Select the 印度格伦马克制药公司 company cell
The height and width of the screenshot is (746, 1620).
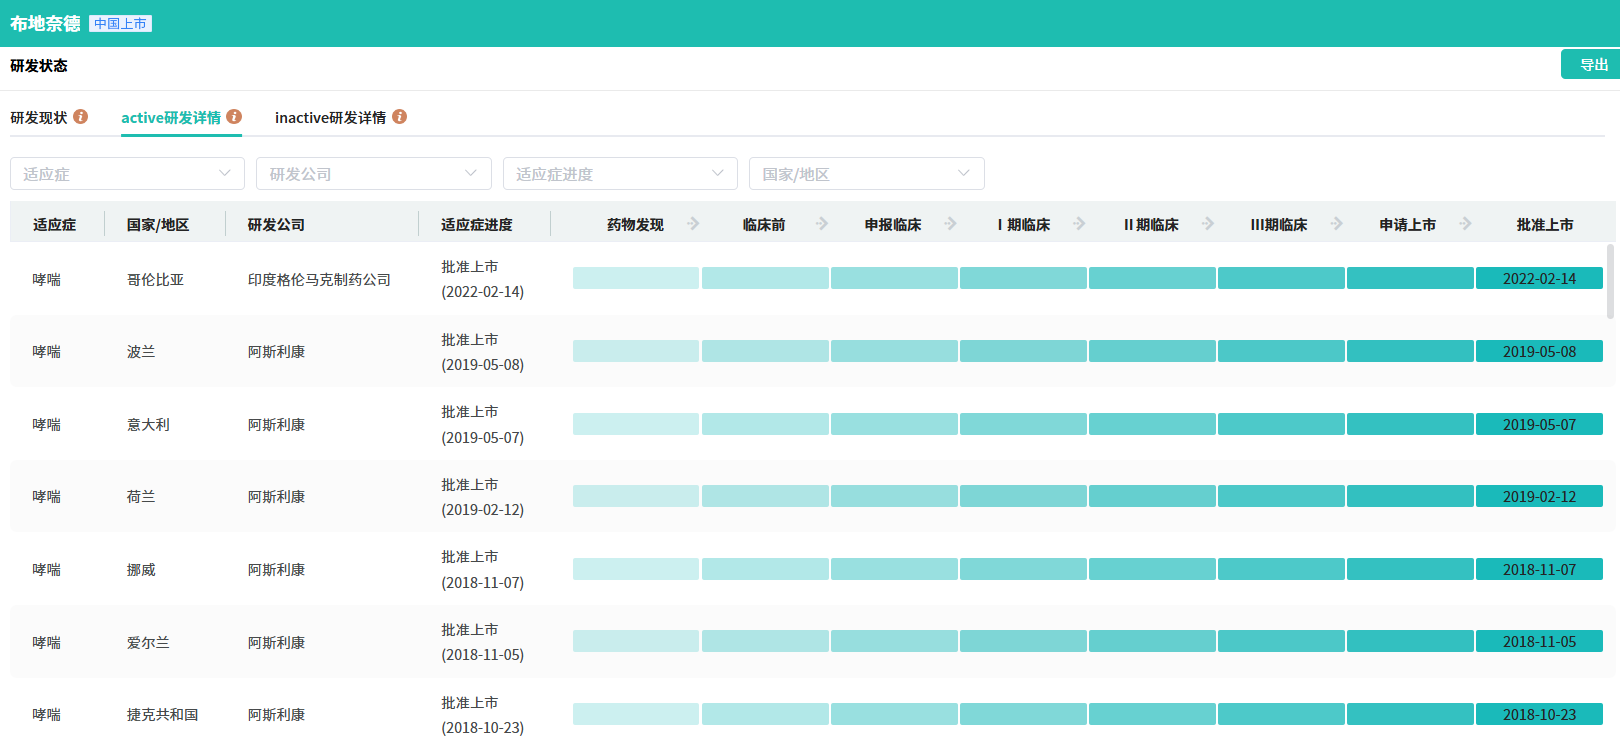tap(319, 280)
